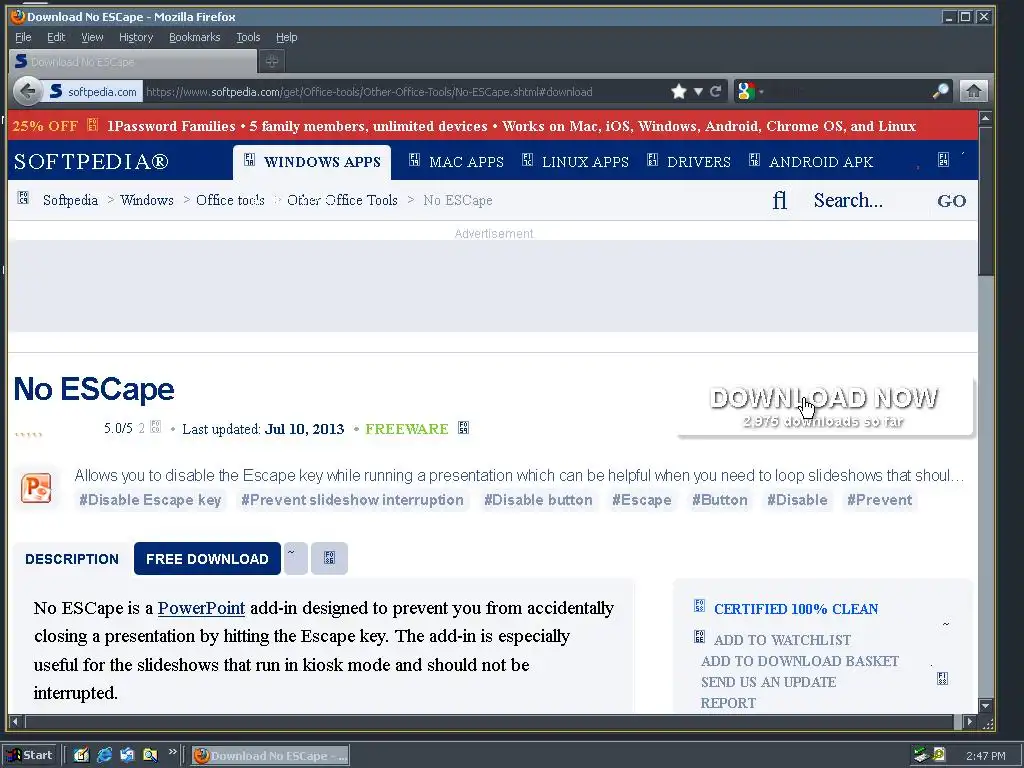The image size is (1024, 768).
Task: Click ADD TO WATCHLIST
Action: [x=782, y=640]
